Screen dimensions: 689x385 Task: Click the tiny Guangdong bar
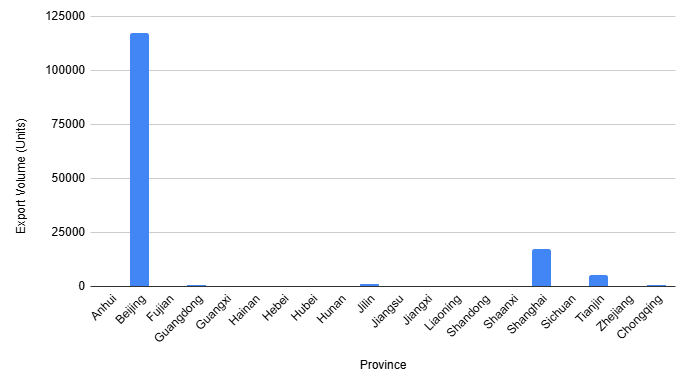tap(196, 286)
